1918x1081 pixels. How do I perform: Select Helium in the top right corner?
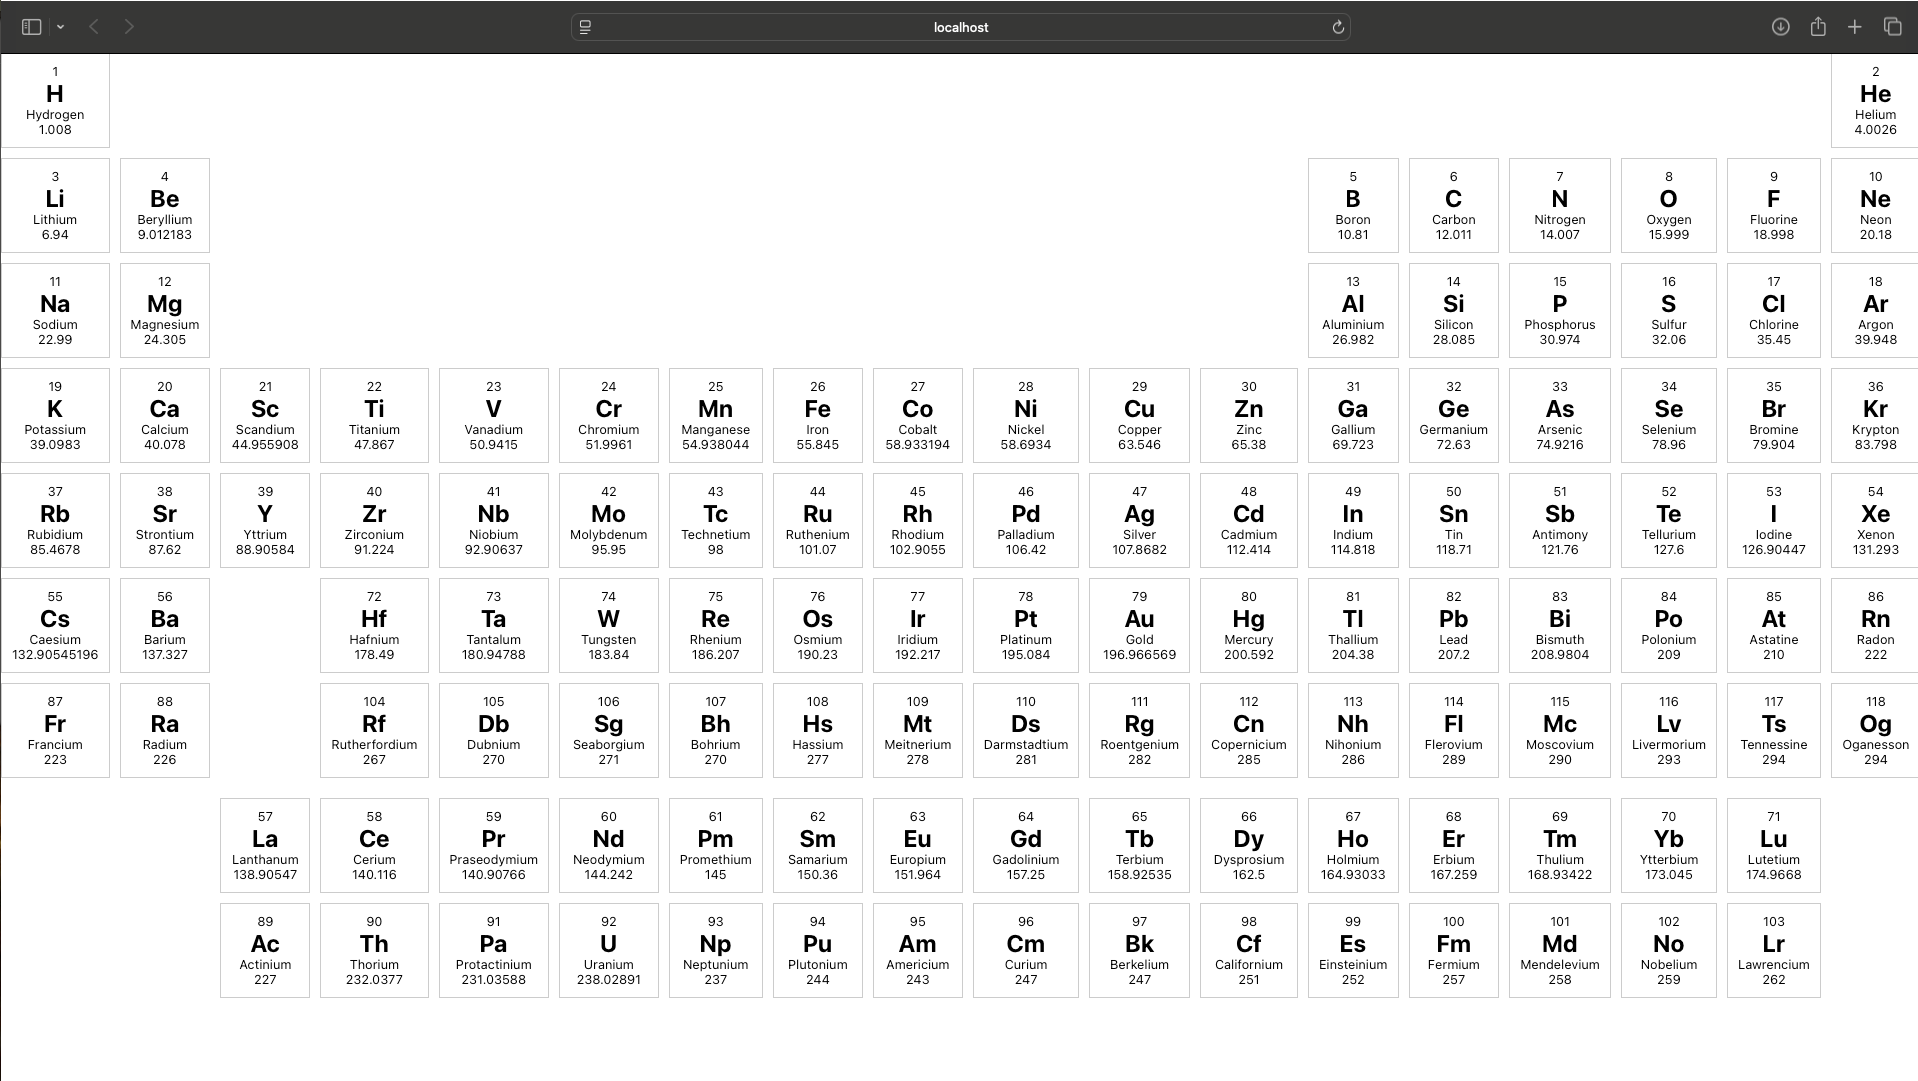click(1875, 100)
